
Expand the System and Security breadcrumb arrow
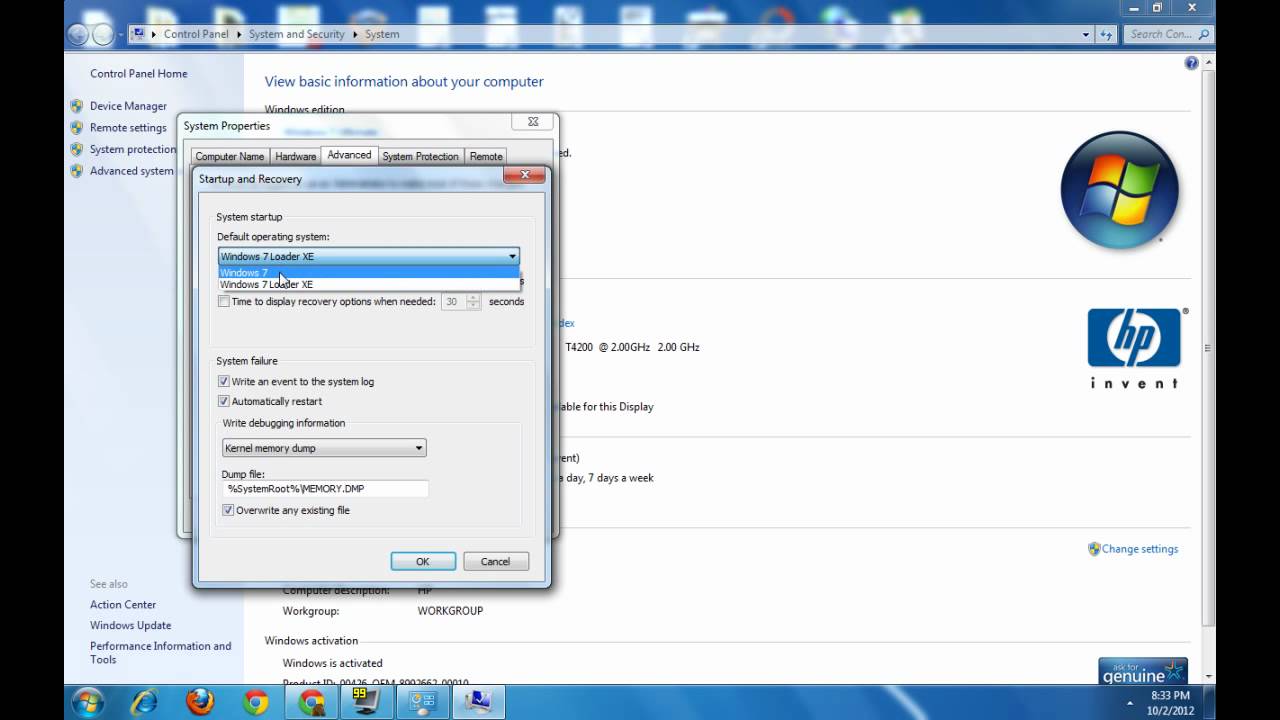[354, 34]
